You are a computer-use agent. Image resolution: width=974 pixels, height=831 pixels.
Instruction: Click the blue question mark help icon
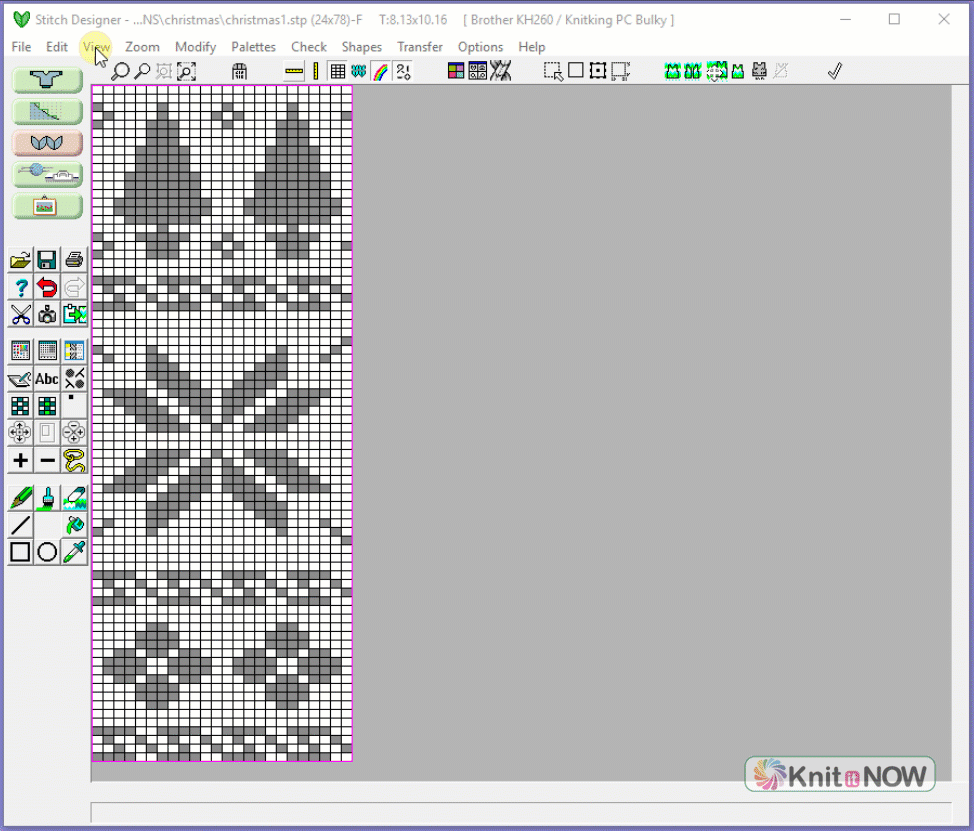pos(20,288)
